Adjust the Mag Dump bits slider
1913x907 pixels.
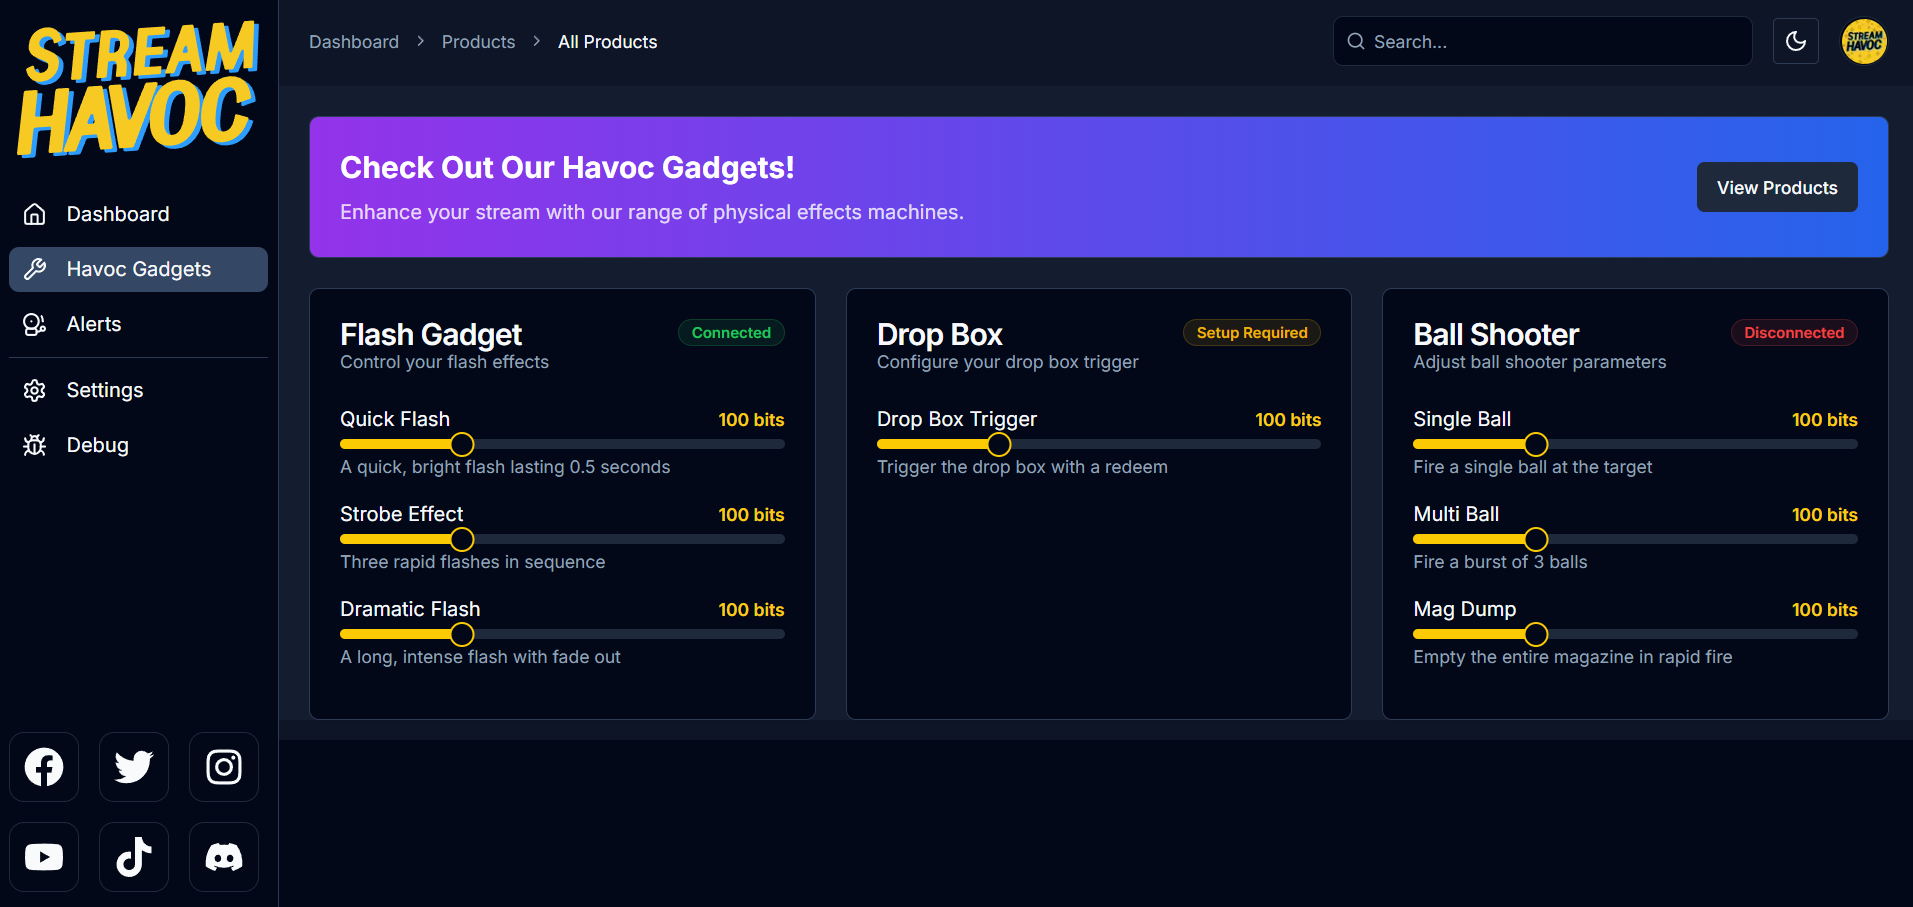tap(1635, 634)
